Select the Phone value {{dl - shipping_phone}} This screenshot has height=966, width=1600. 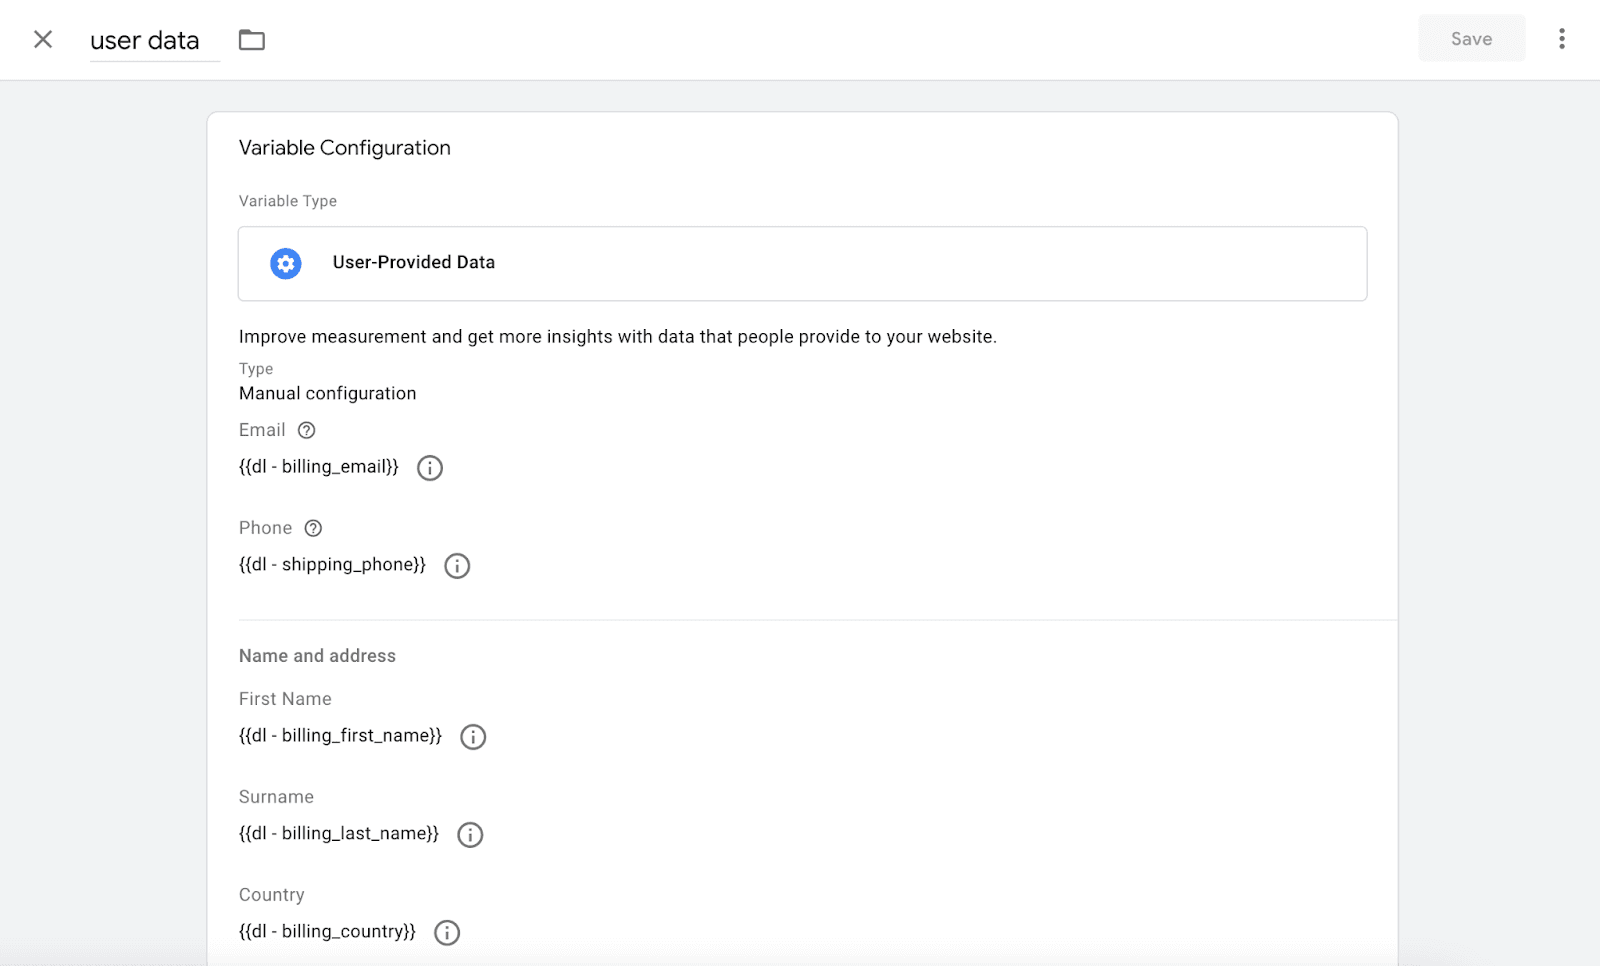click(x=330, y=564)
